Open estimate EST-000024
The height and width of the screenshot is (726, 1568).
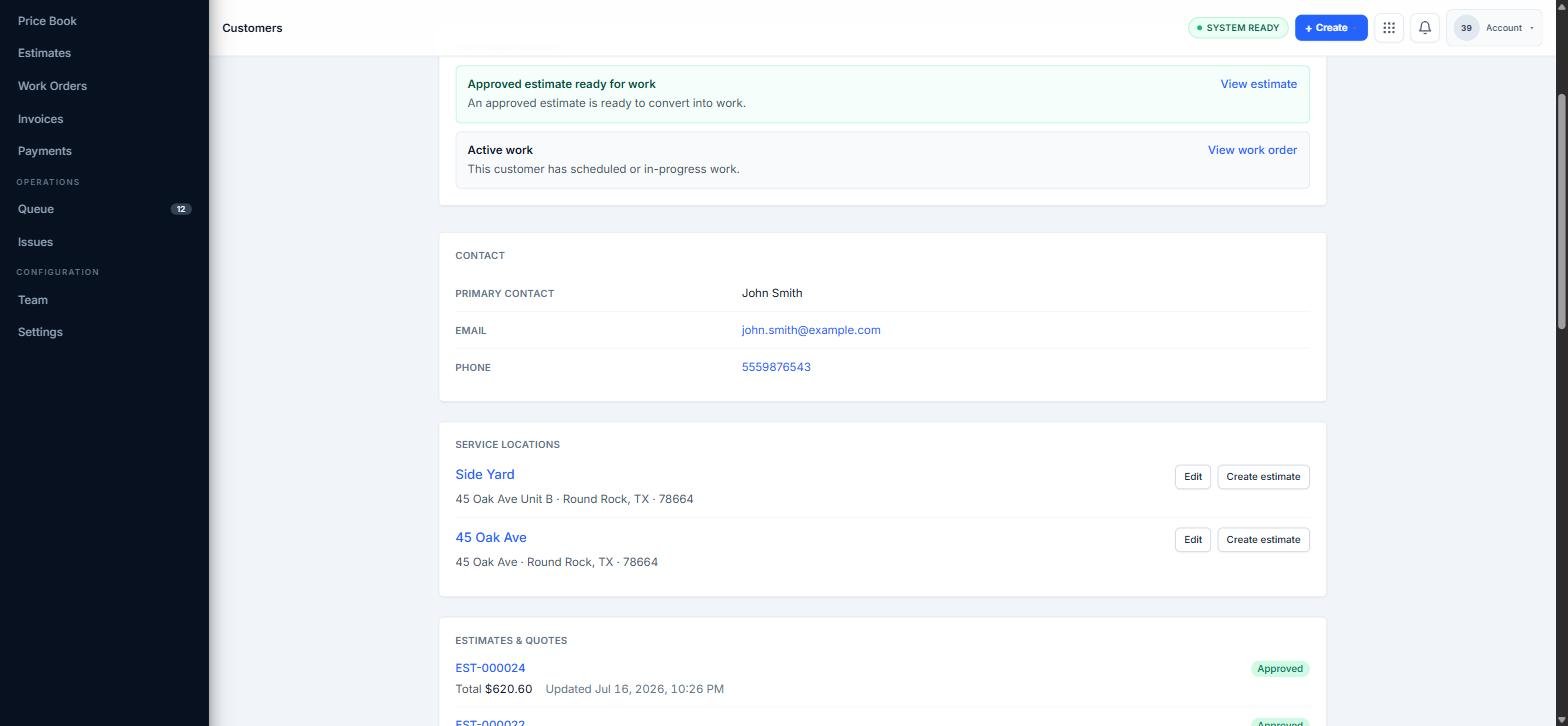coord(490,668)
